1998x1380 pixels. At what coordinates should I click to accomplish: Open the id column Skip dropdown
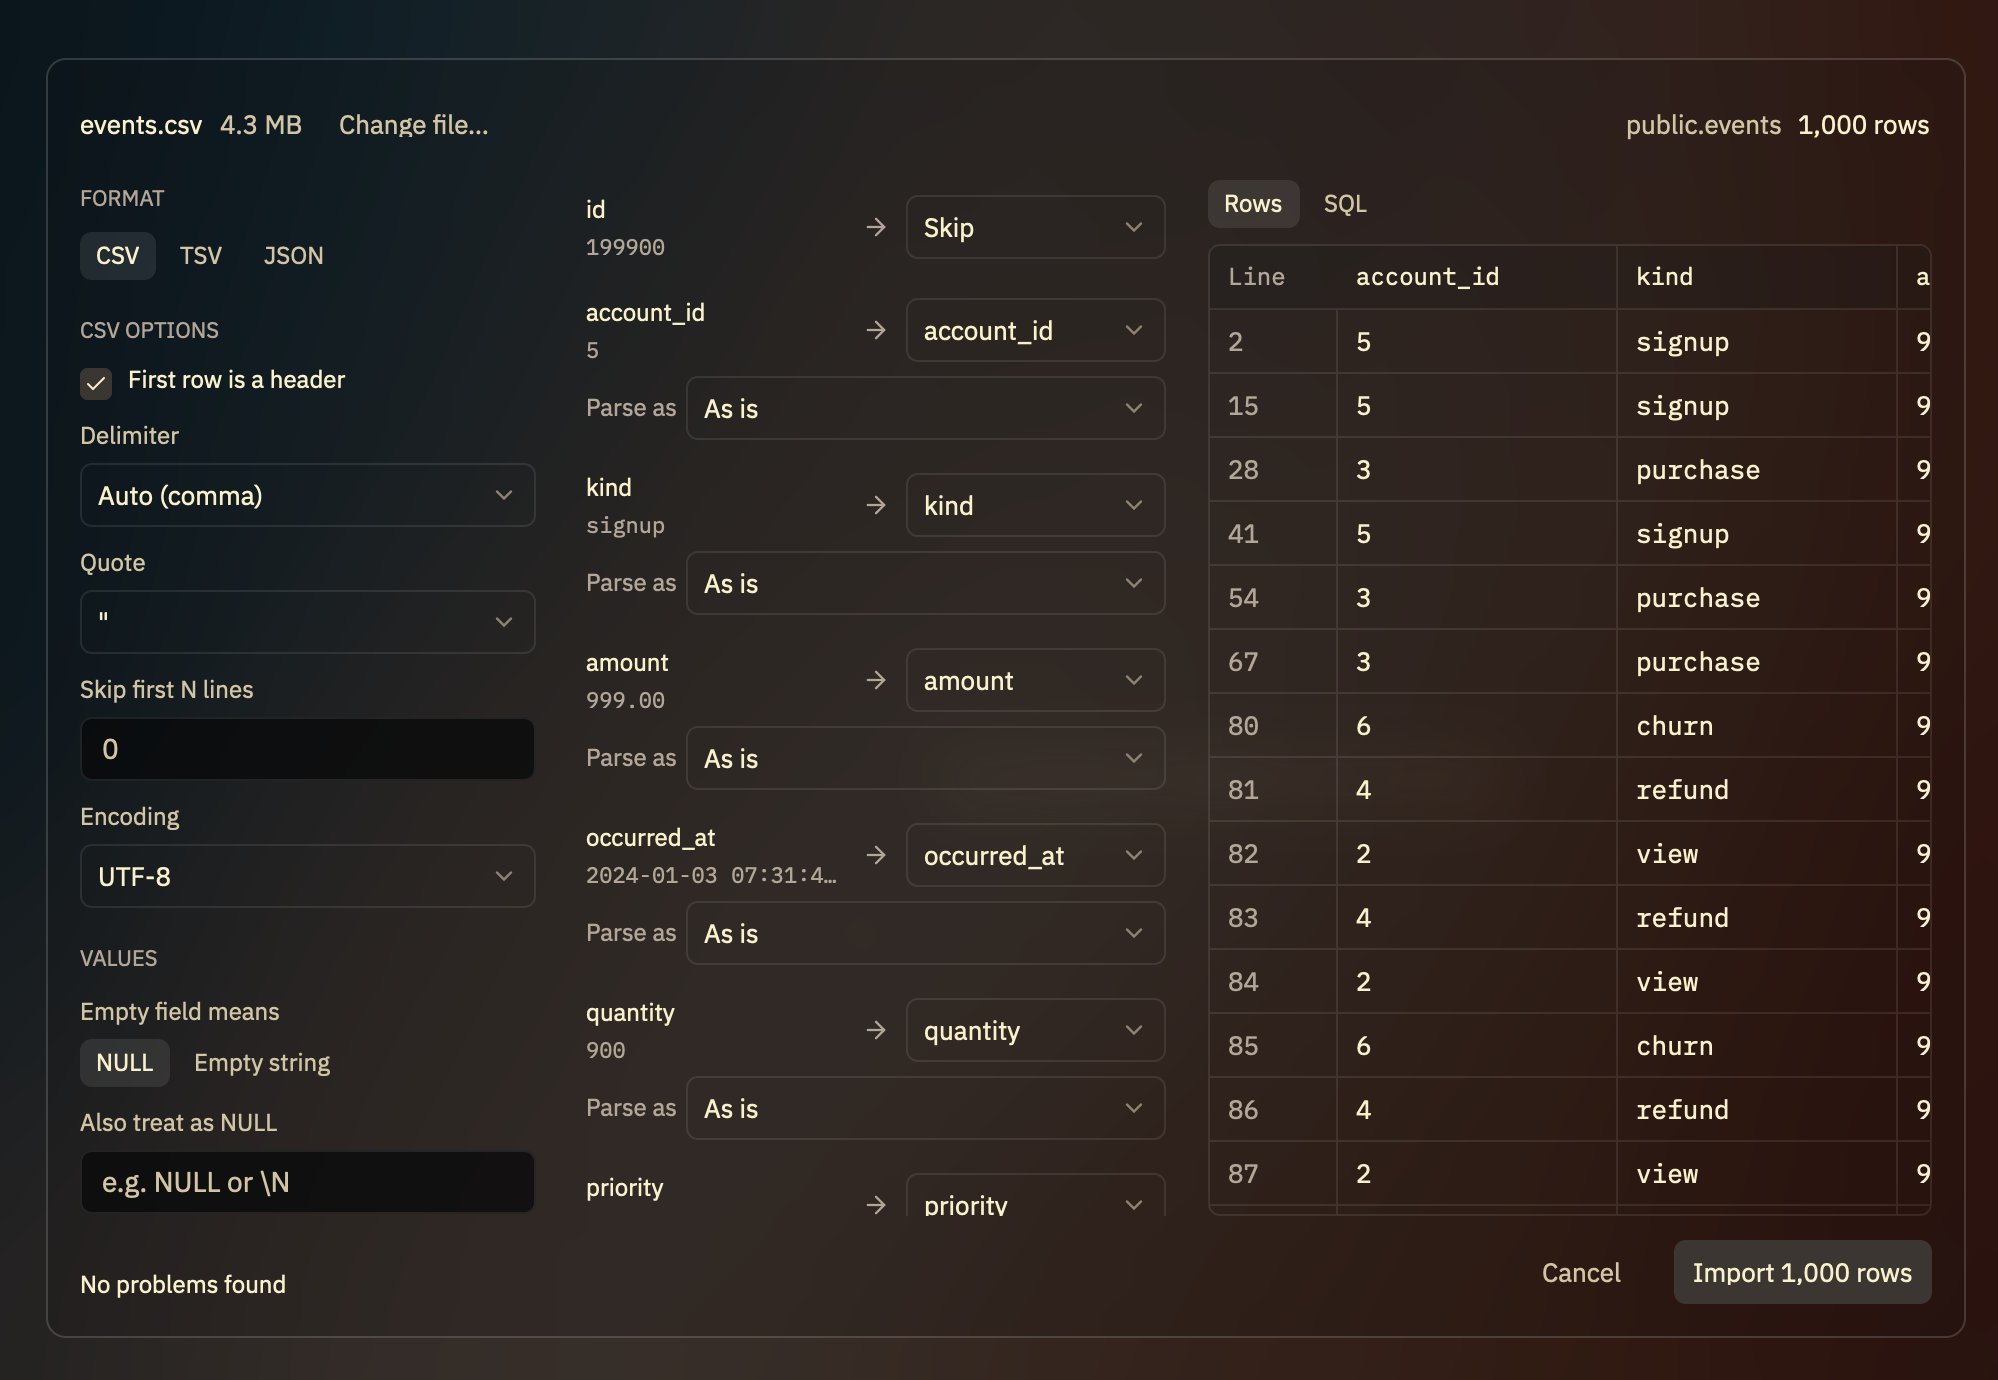pos(1035,227)
